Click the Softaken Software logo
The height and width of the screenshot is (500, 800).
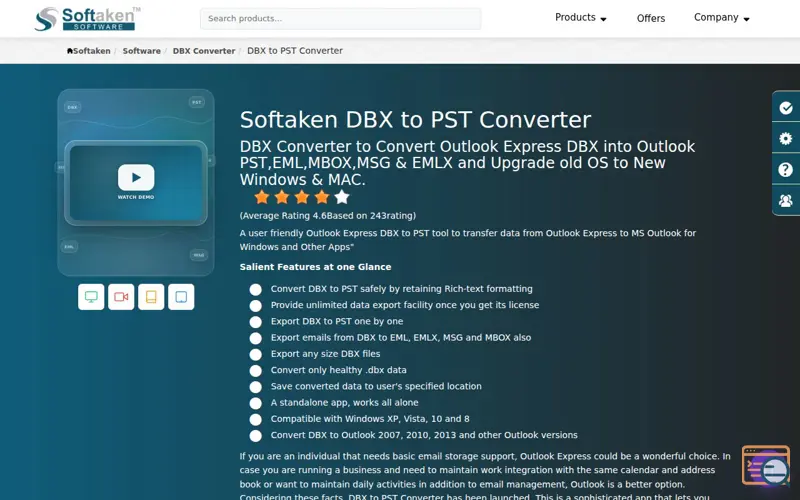point(88,19)
